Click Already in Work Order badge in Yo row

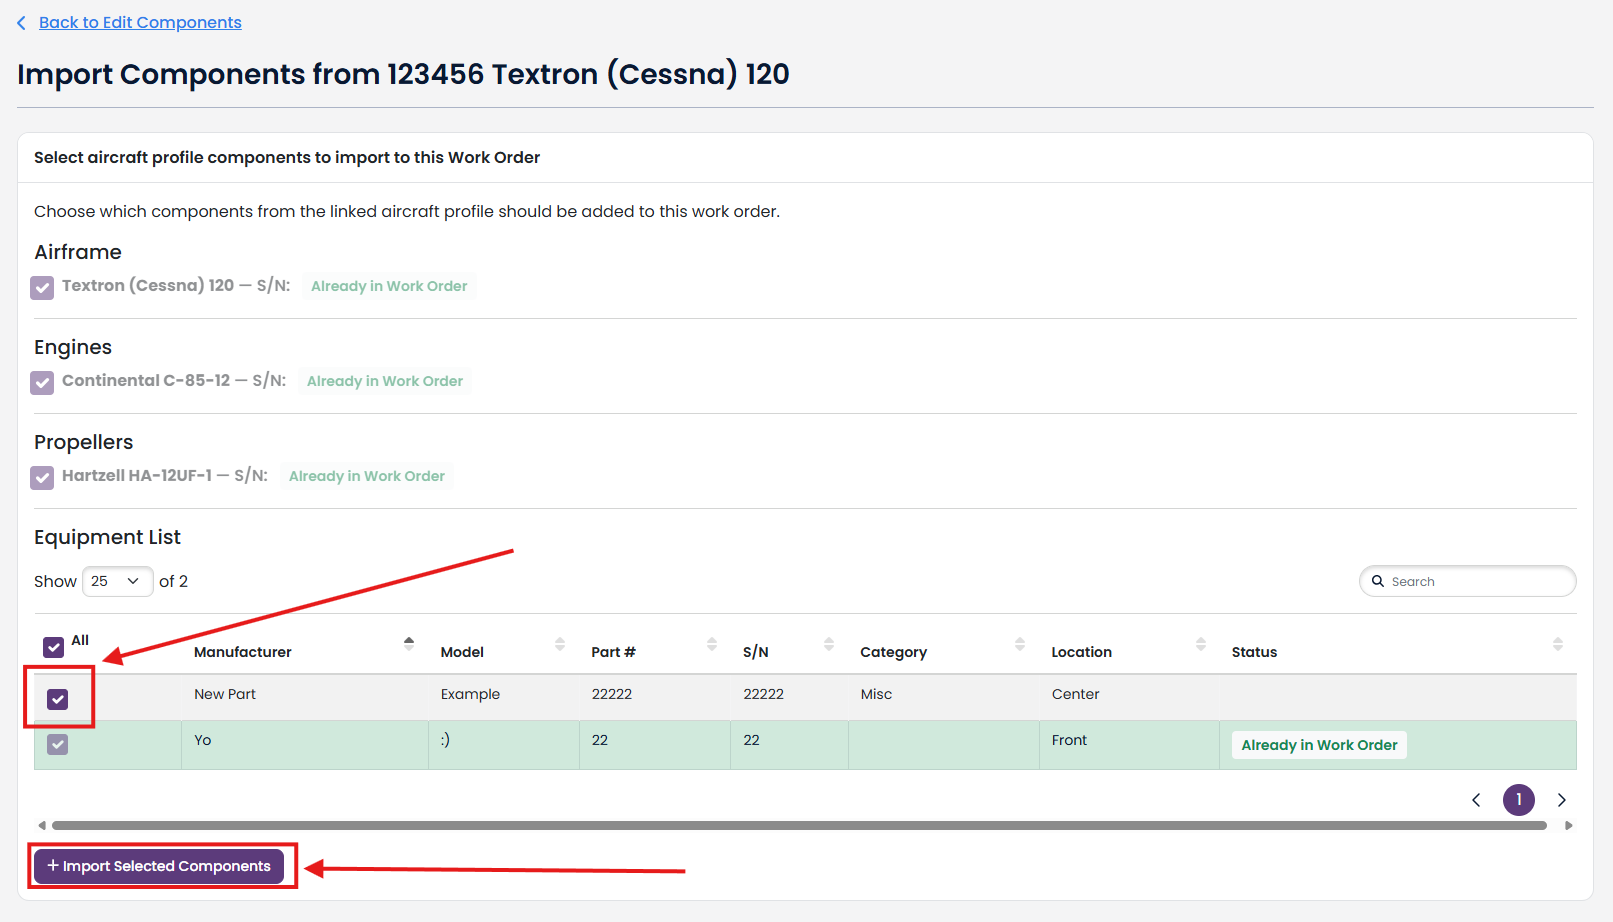(x=1319, y=745)
